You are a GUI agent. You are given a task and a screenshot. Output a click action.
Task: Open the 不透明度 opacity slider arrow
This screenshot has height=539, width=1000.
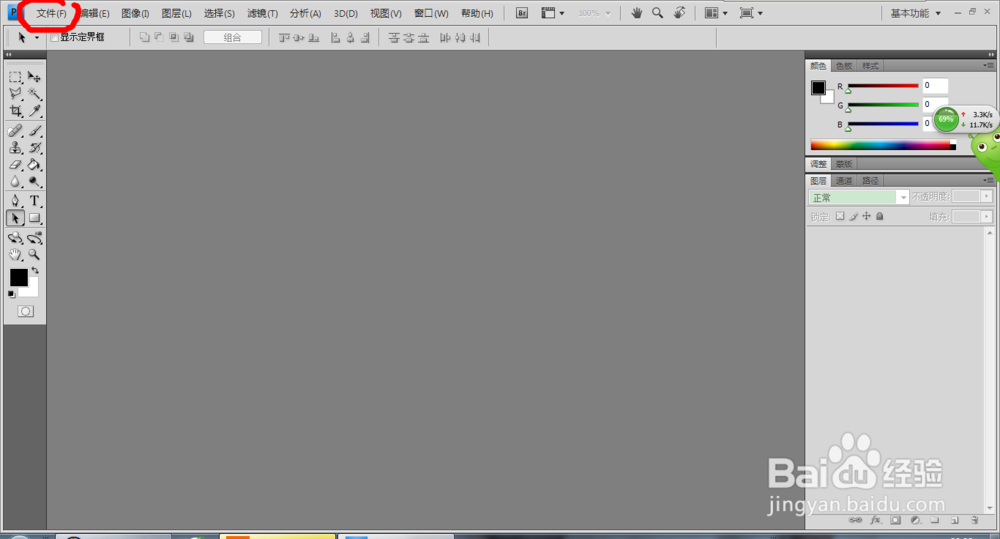987,196
